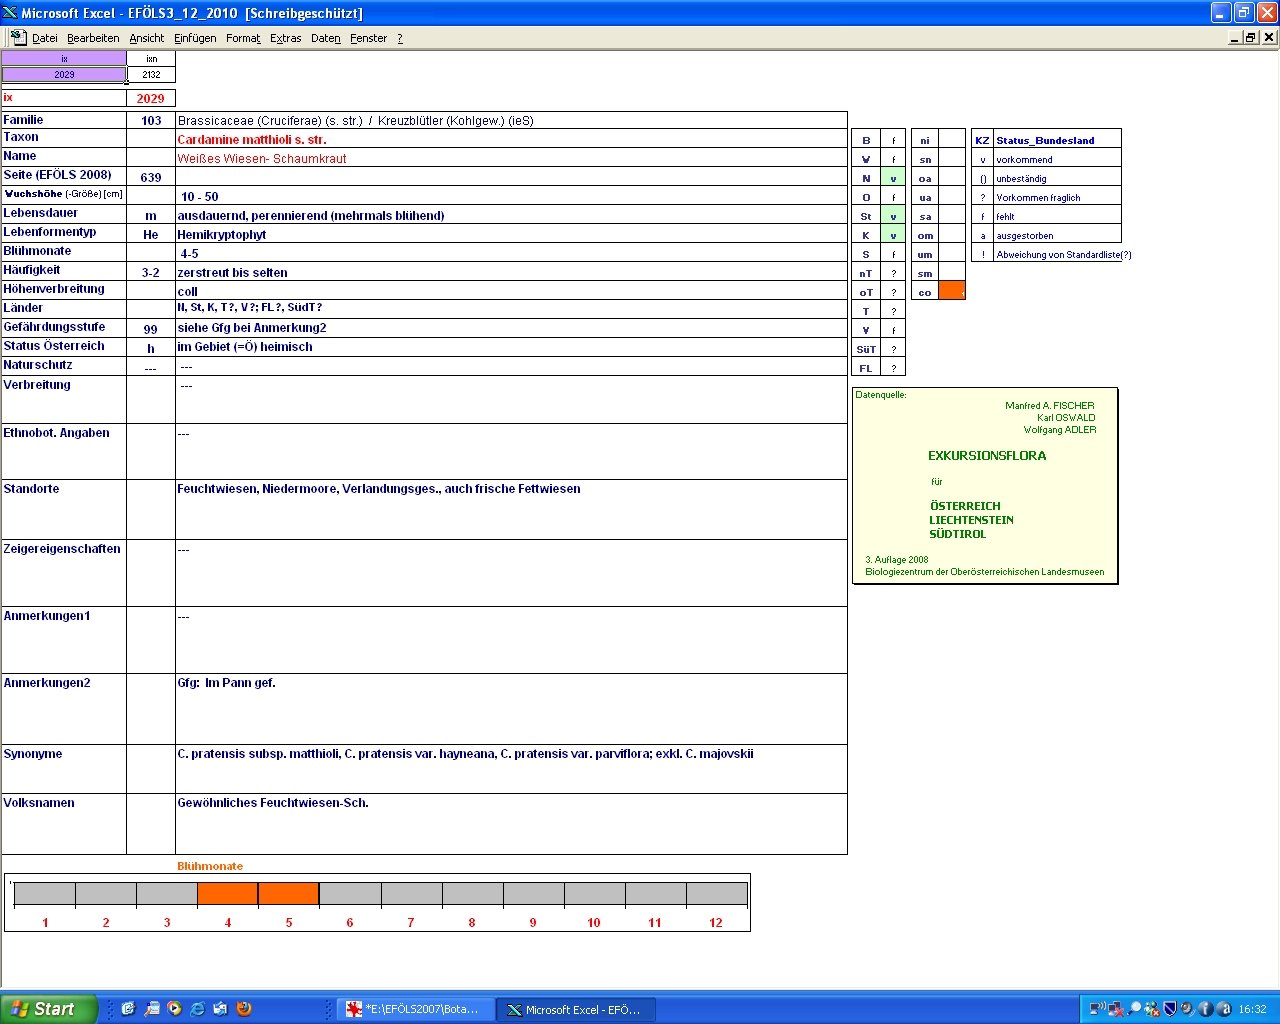Open the Bearbeiten menu
1280x1024 pixels.
coord(93,38)
